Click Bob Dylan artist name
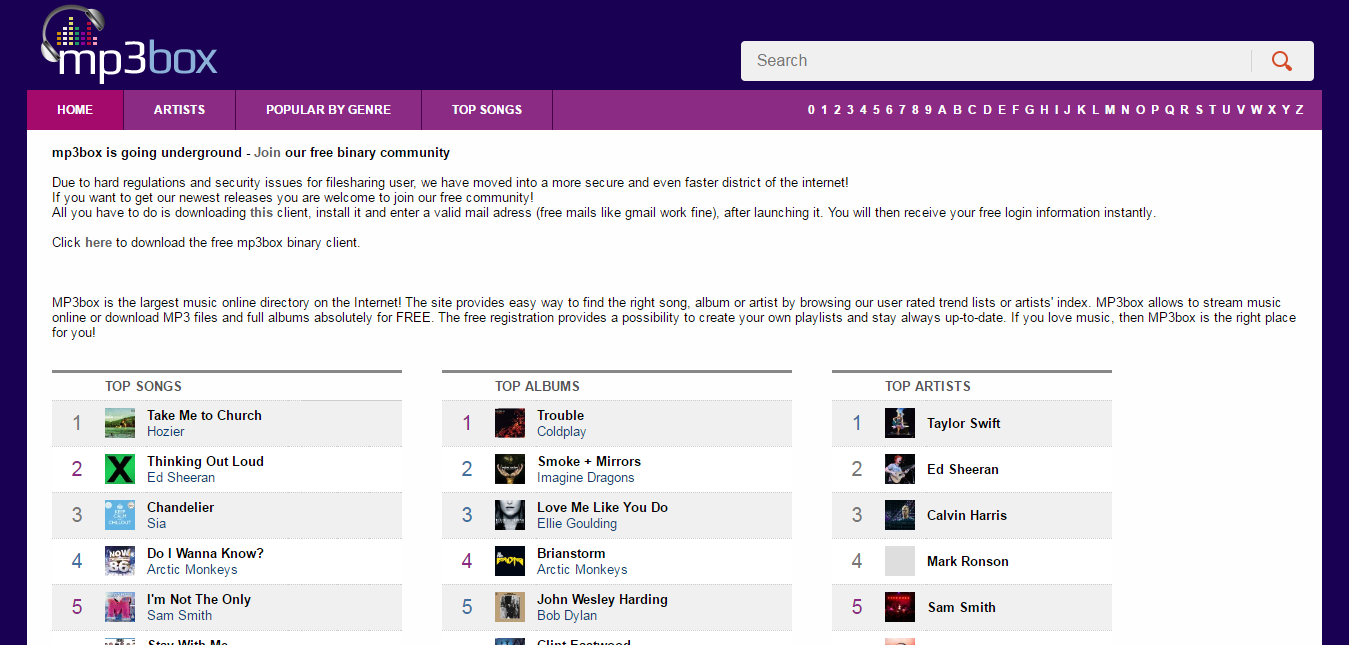Screen dimensions: 1349x645 pyautogui.click(x=567, y=616)
